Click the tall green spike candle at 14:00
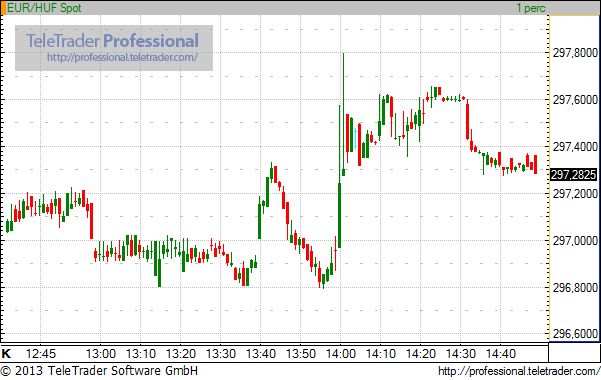Viewport: 601px width, 380px height. pyautogui.click(x=343, y=114)
